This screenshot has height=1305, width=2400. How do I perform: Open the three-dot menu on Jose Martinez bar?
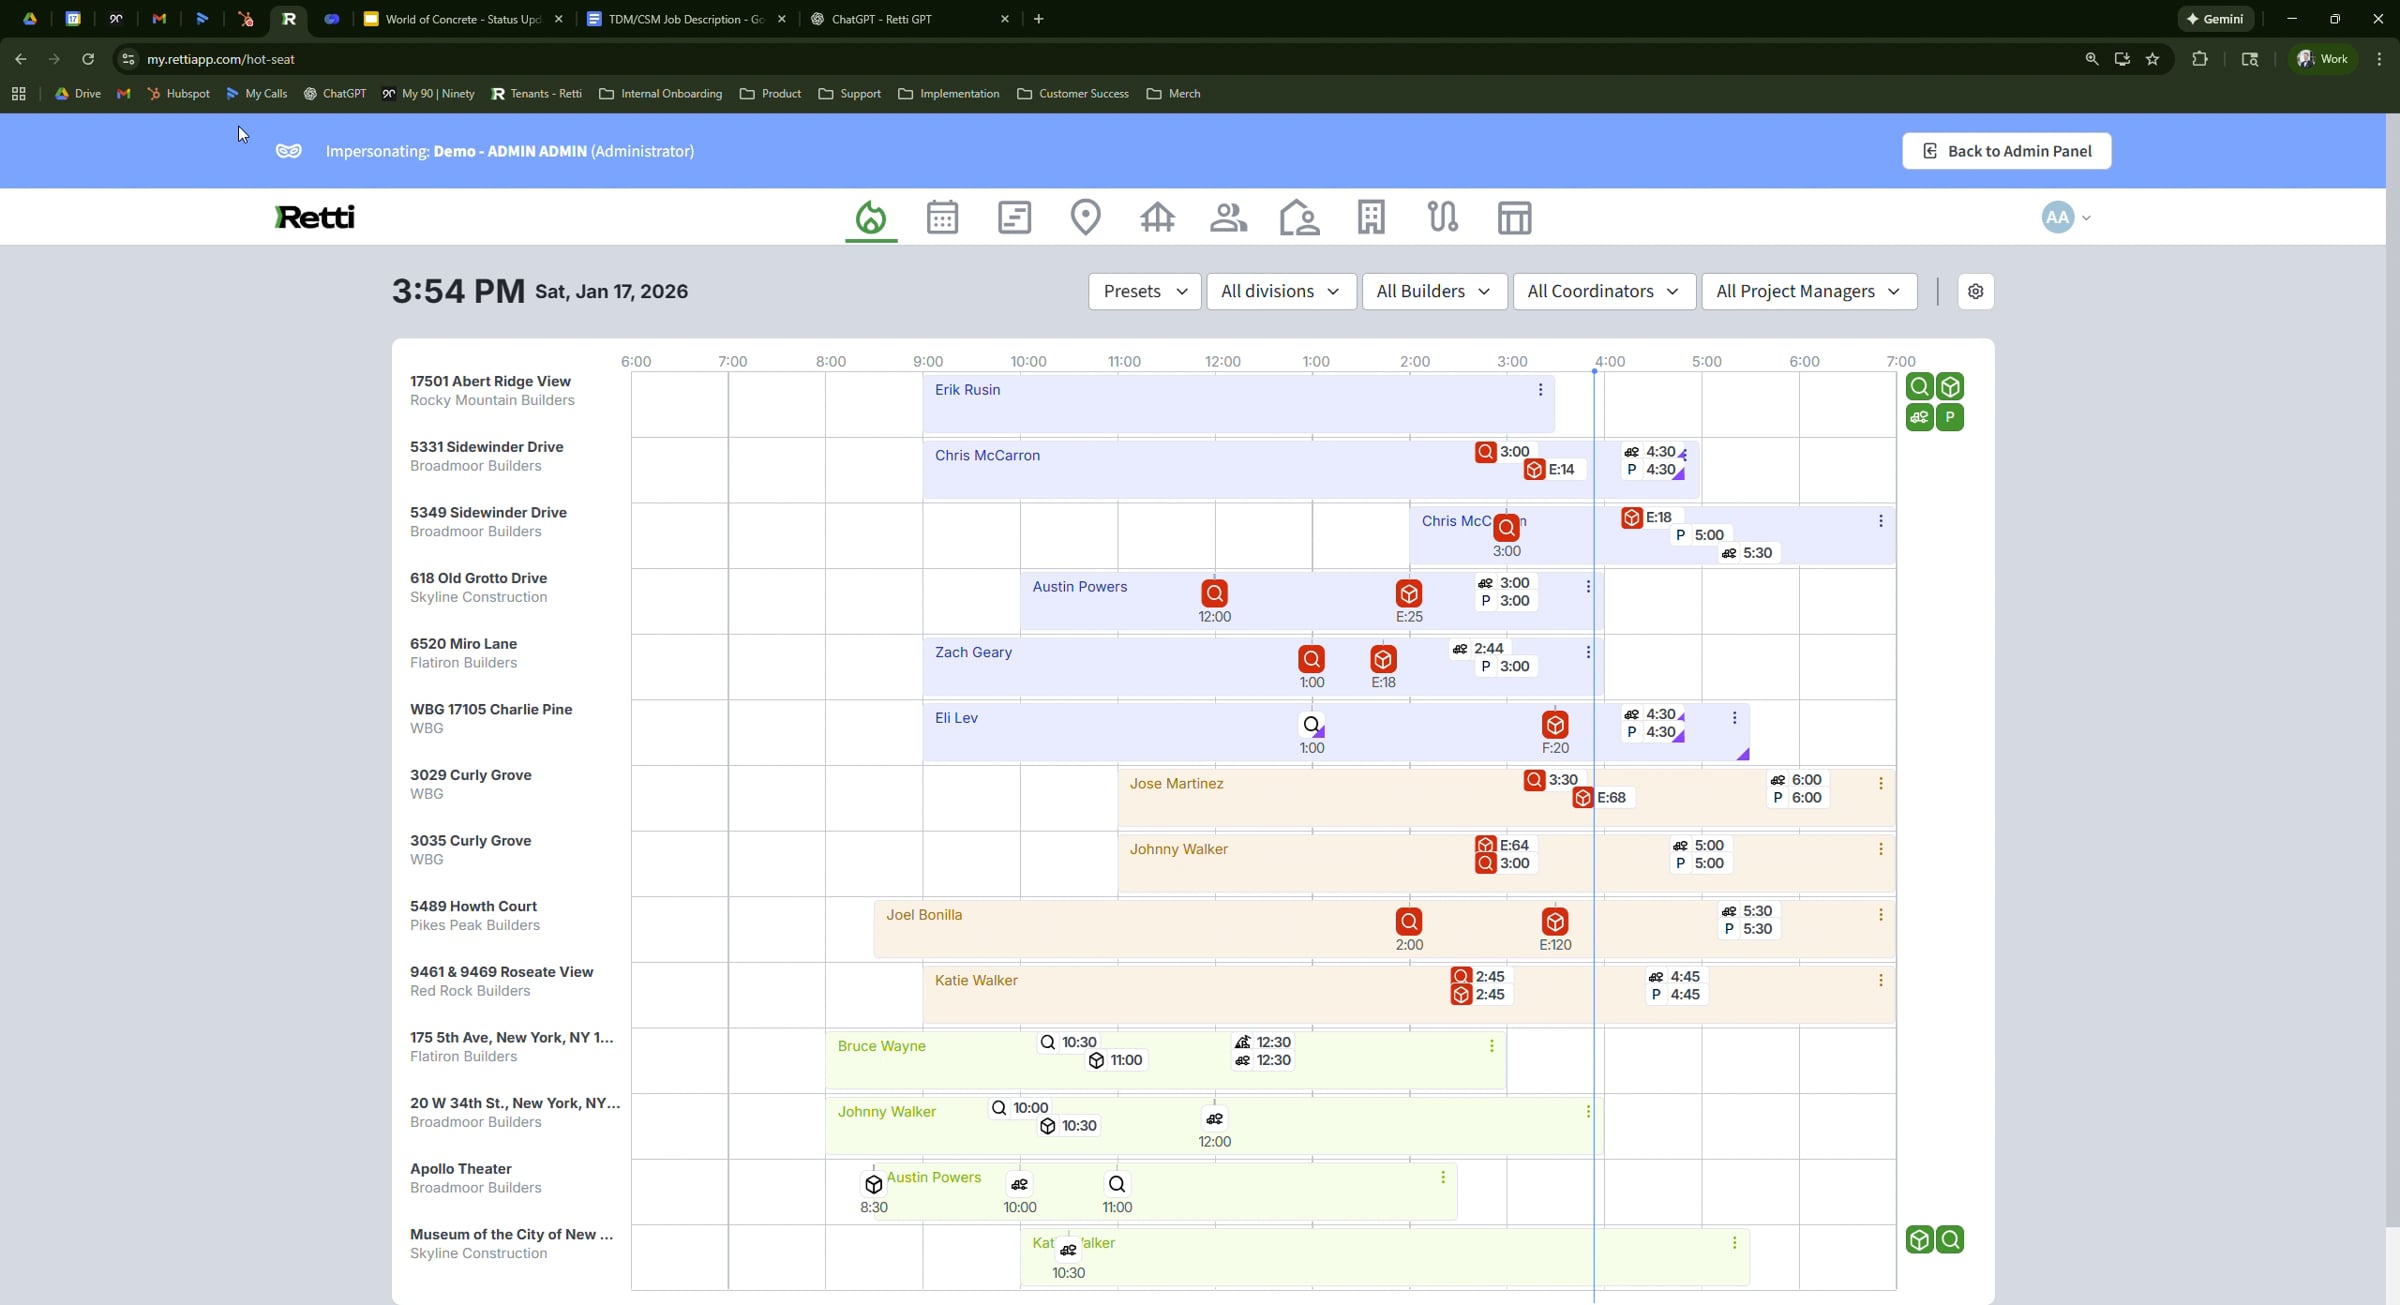tap(1880, 784)
